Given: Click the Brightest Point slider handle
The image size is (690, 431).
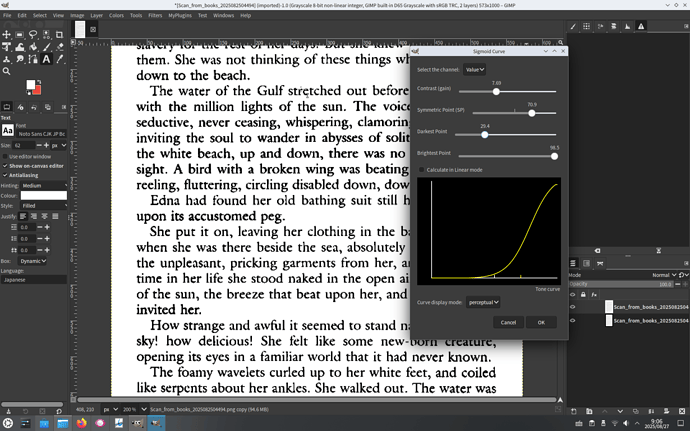Looking at the screenshot, I should pos(554,156).
